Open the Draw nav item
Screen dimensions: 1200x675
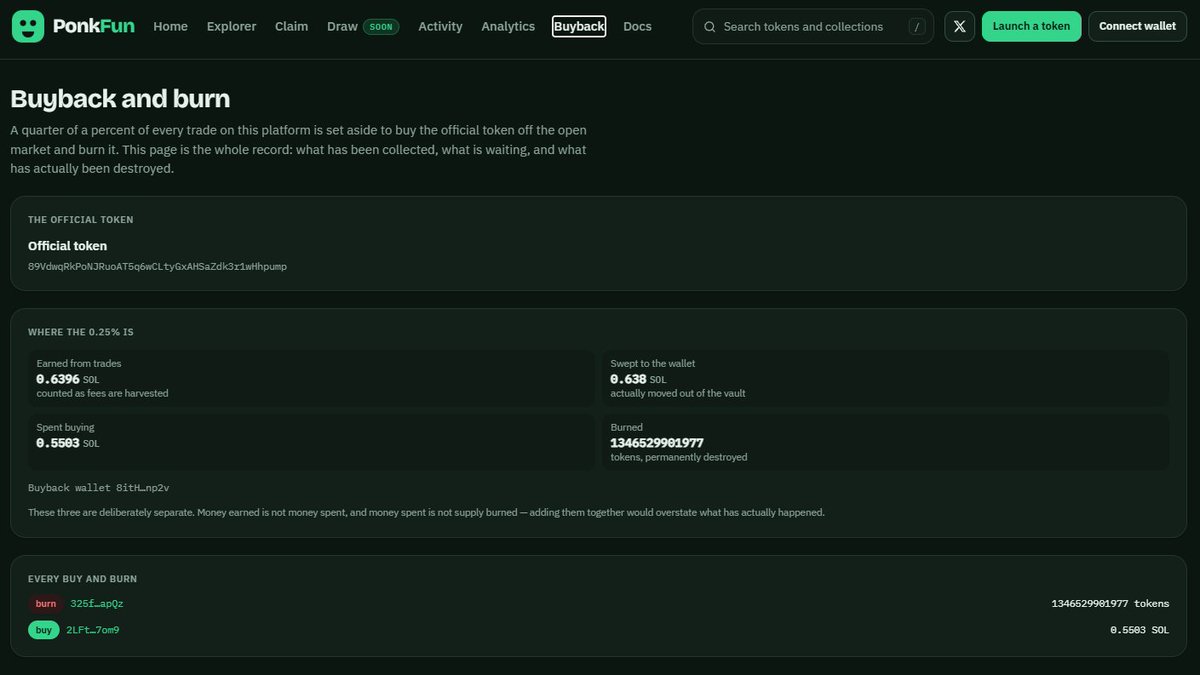click(342, 27)
